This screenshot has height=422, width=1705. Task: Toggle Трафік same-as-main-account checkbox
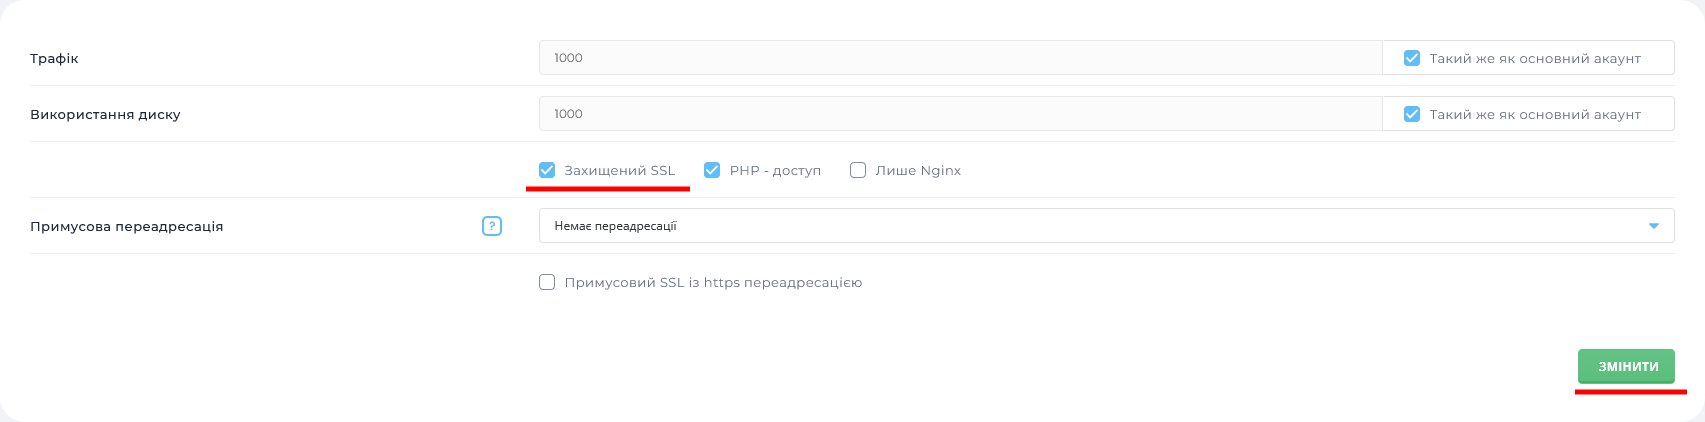(x=1412, y=58)
